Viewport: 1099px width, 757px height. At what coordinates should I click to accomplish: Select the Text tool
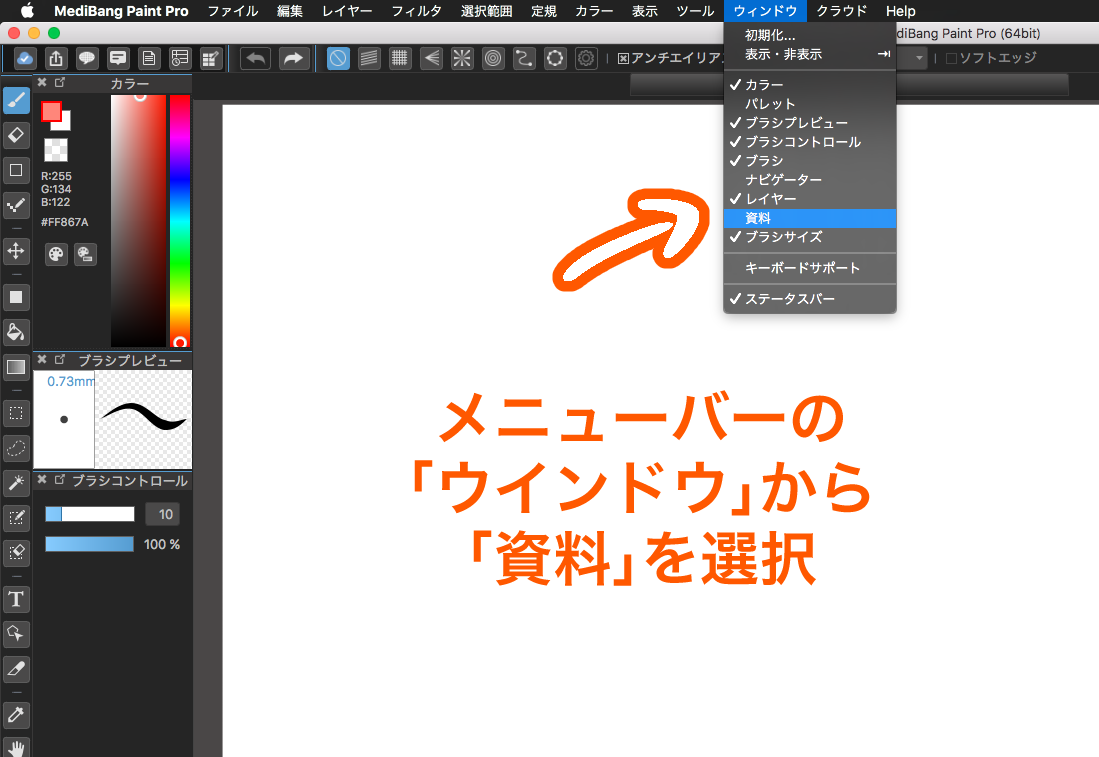coord(16,599)
